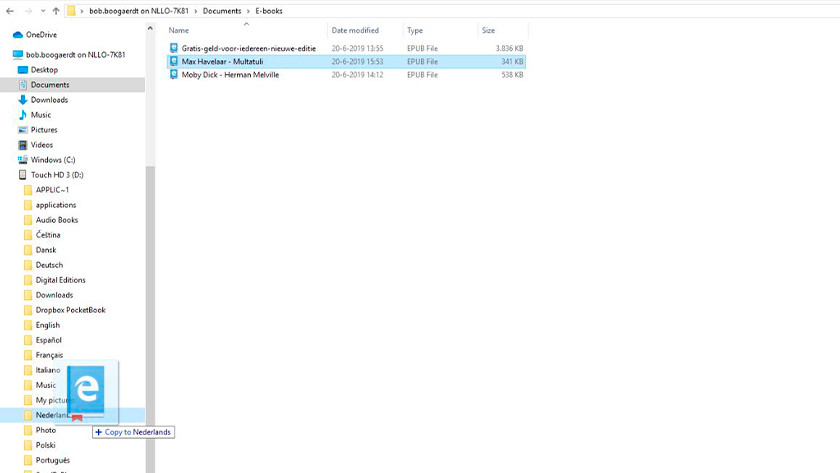
Task: Open the Downloads sidebar icon under this PC
Action: coord(23,100)
